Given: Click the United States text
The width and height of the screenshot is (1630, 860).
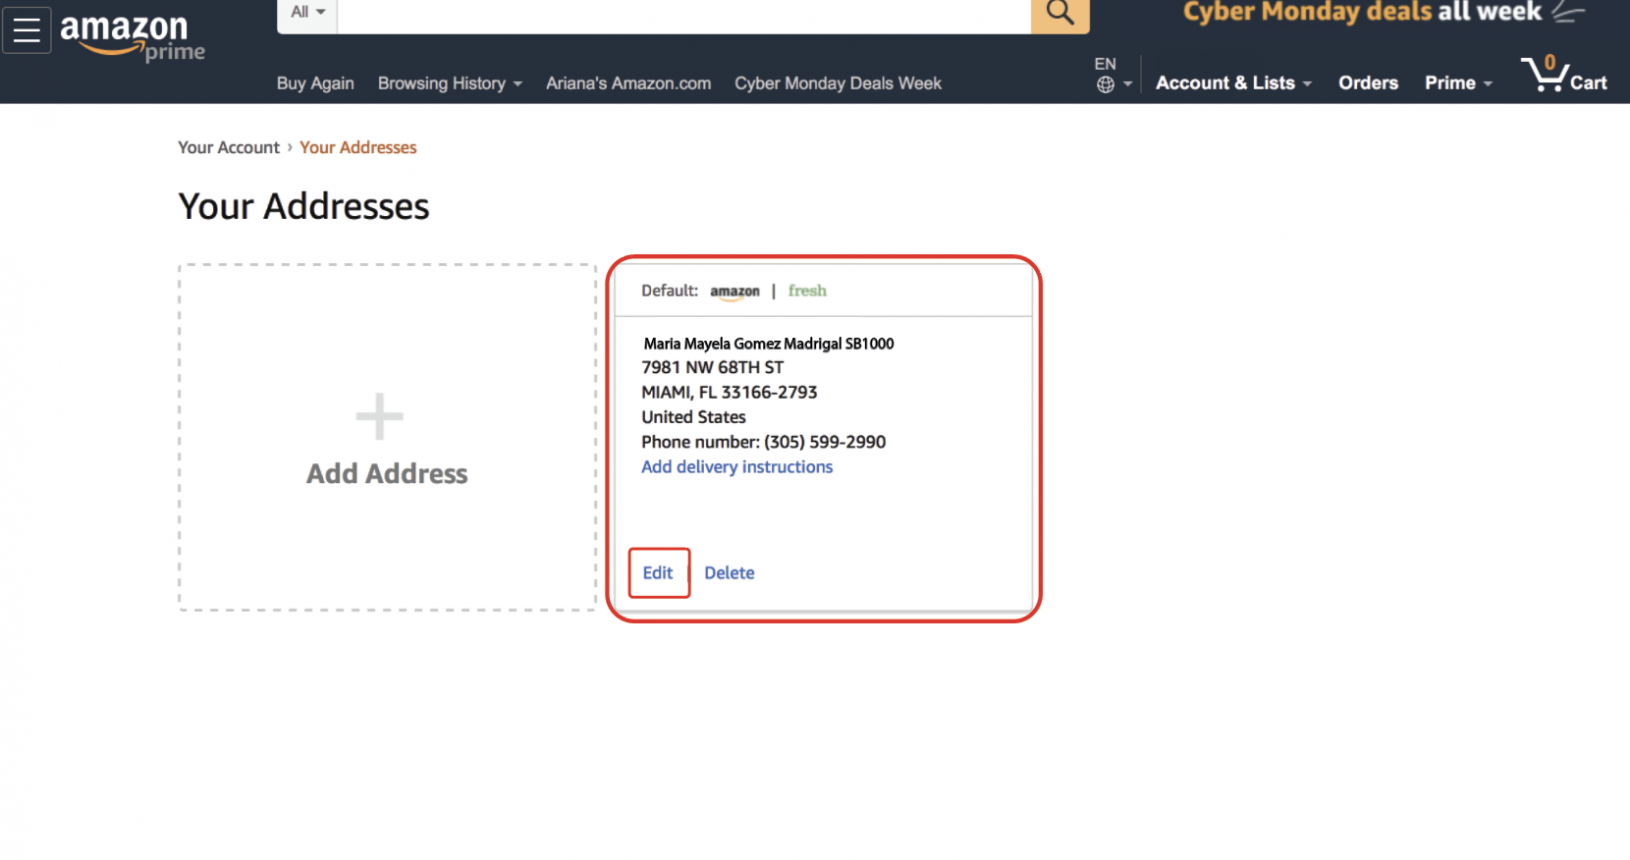Looking at the screenshot, I should click(693, 417).
